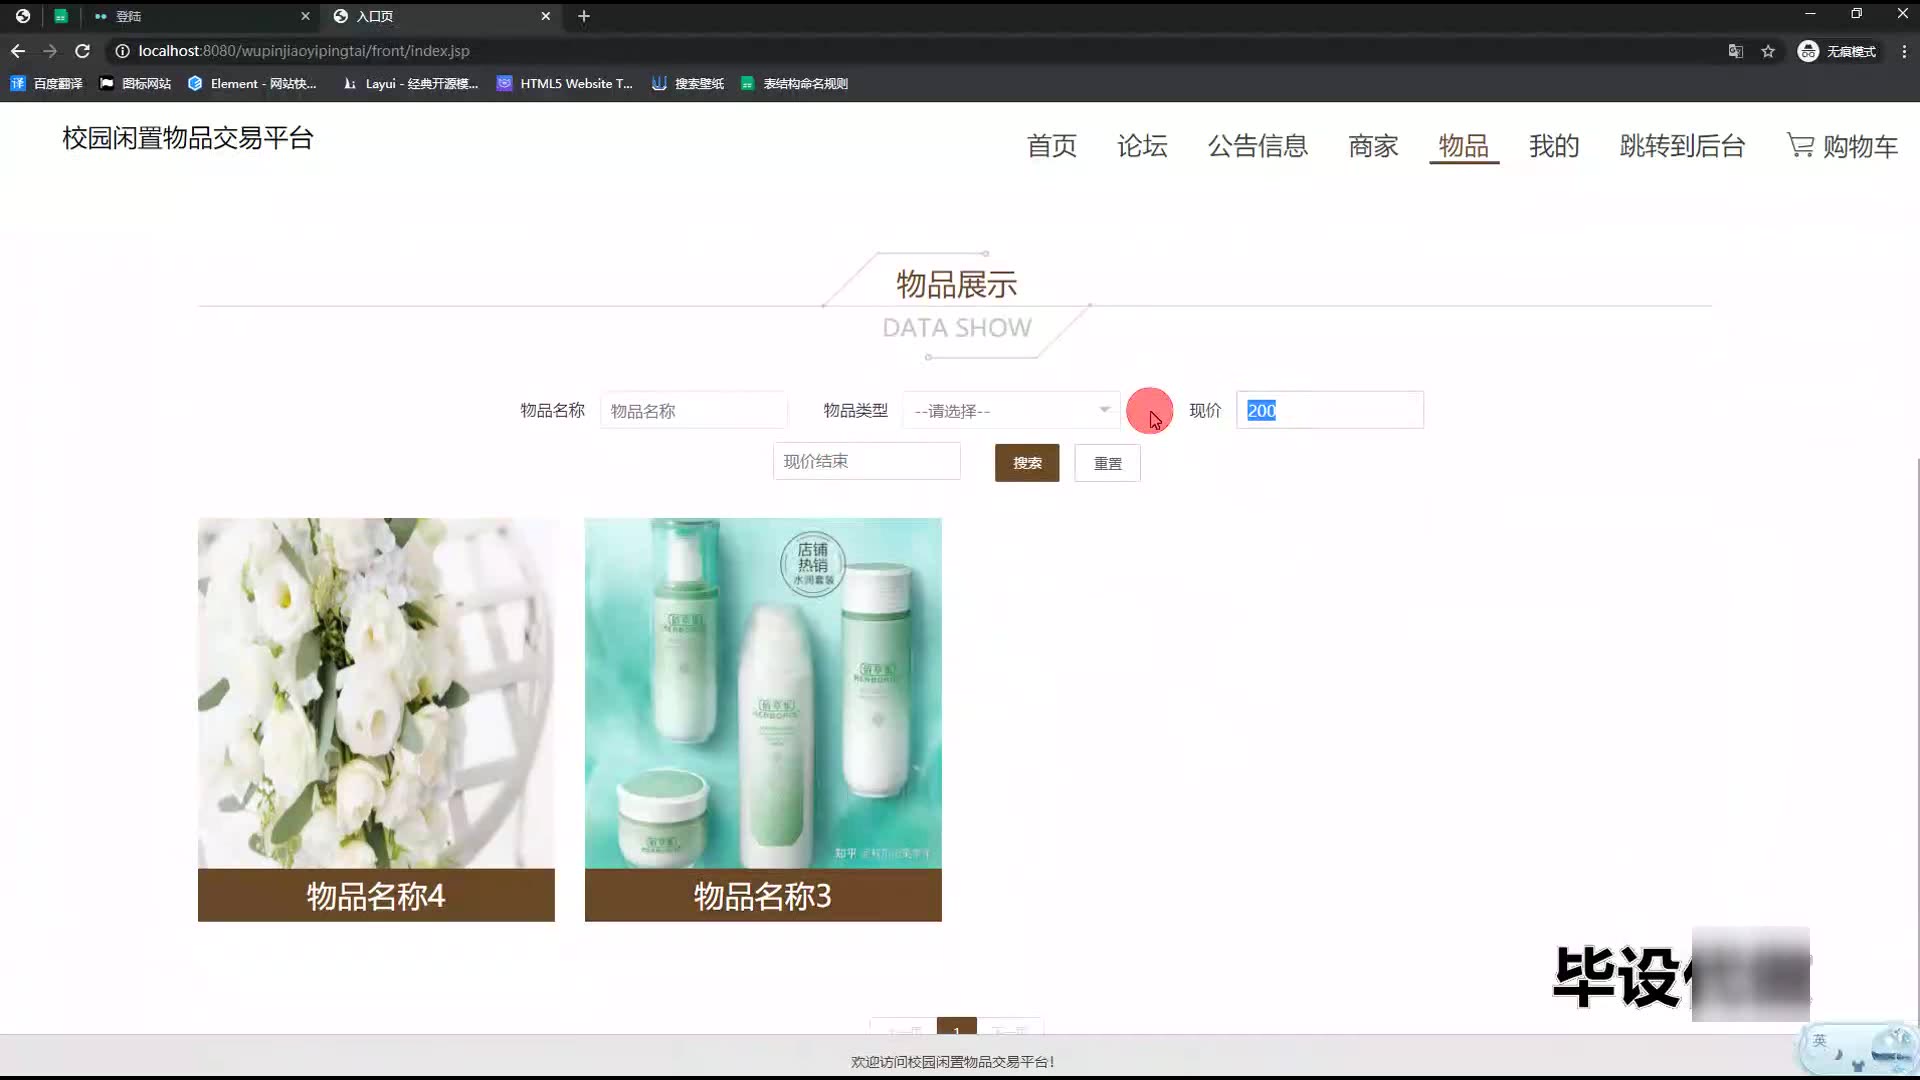Close the 登陆 browser tab
This screenshot has height=1080, width=1920.
(305, 16)
